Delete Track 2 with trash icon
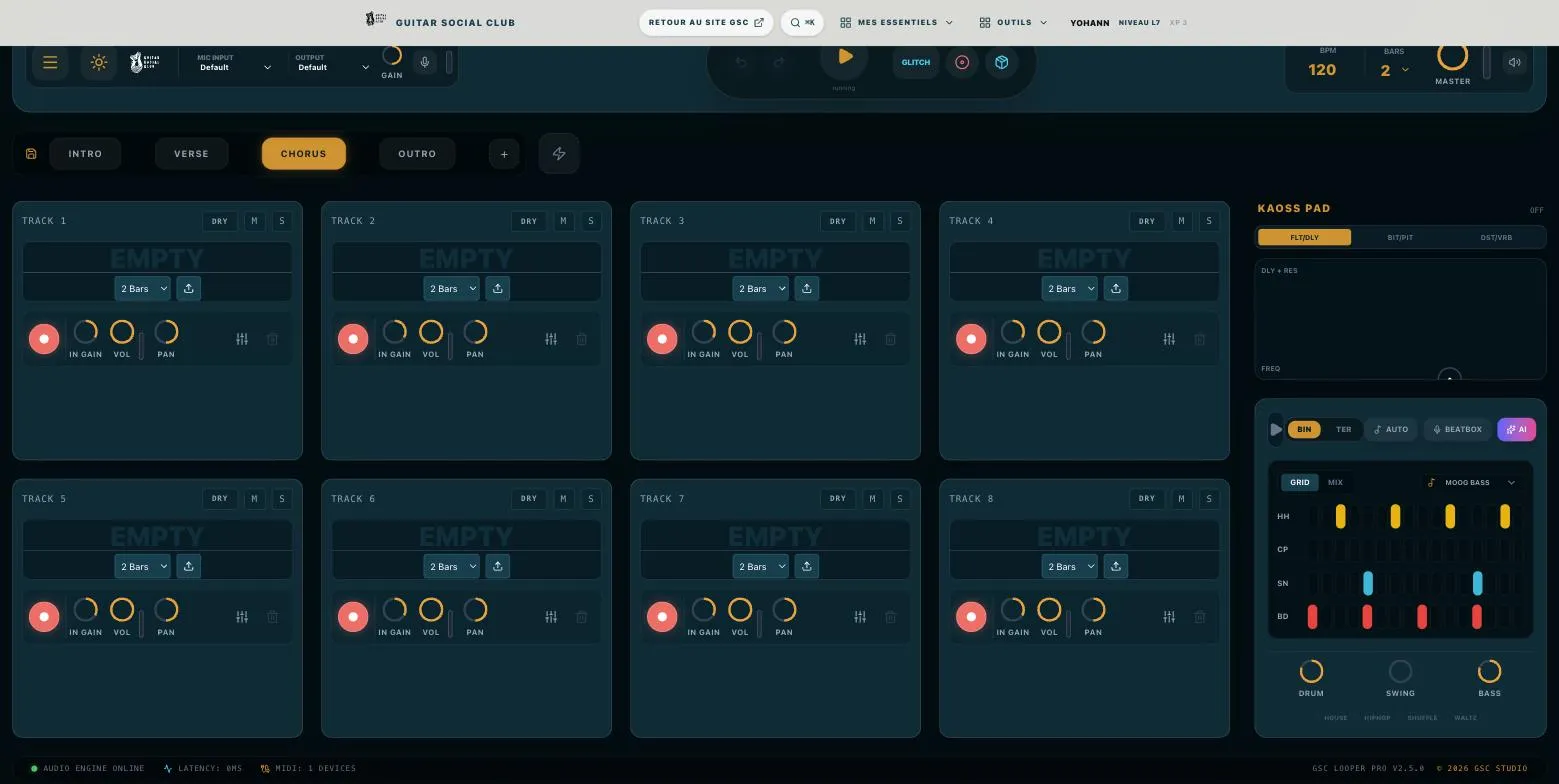Screen dimensions: 1559x784 click(x=581, y=339)
